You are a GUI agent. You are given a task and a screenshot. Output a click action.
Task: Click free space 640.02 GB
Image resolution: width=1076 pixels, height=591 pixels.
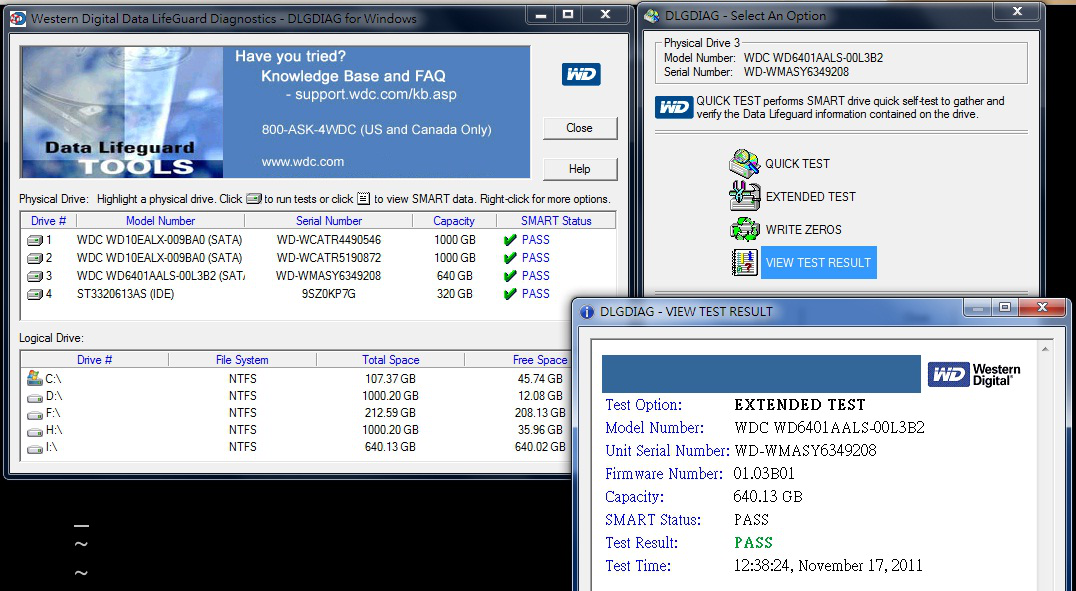[x=540, y=447]
